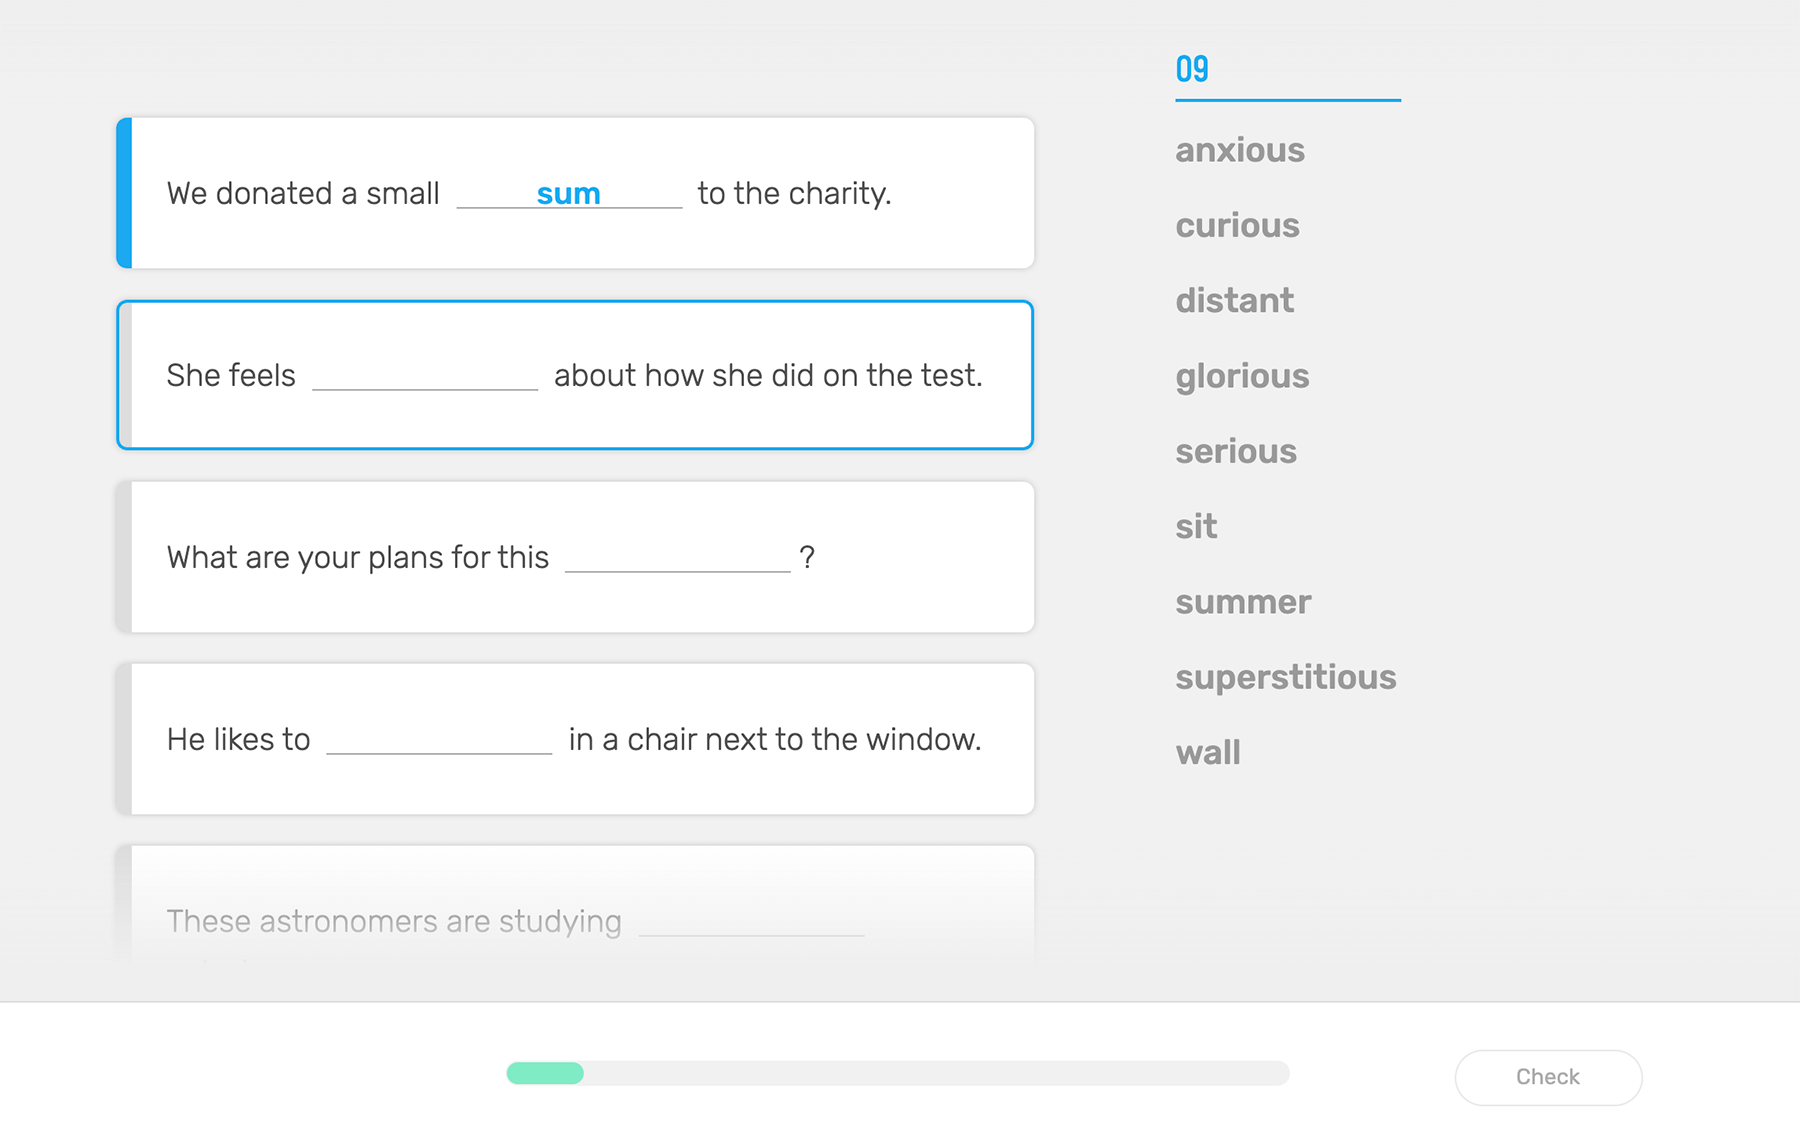Viewport: 1800px width, 1125px height.
Task: Pick 'summer' from the word list
Action: click(1243, 602)
